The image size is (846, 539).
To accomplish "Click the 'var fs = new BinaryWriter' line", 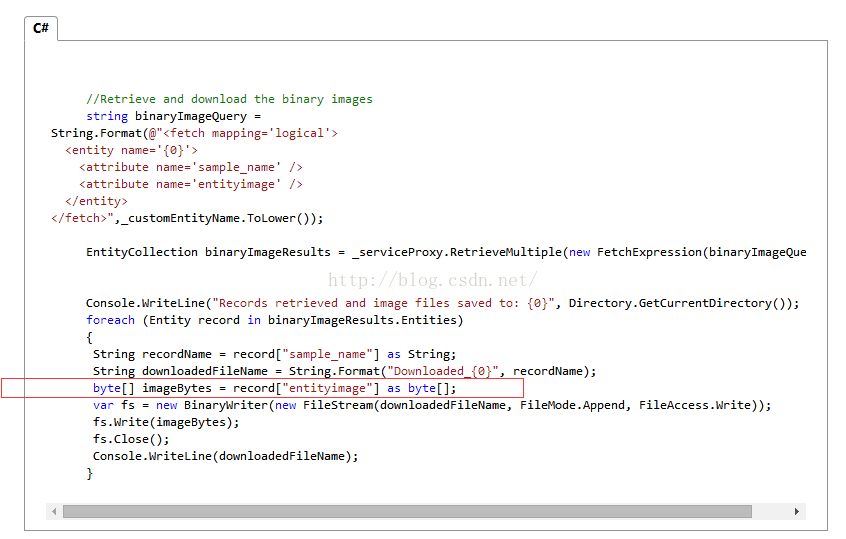I will click(432, 405).
